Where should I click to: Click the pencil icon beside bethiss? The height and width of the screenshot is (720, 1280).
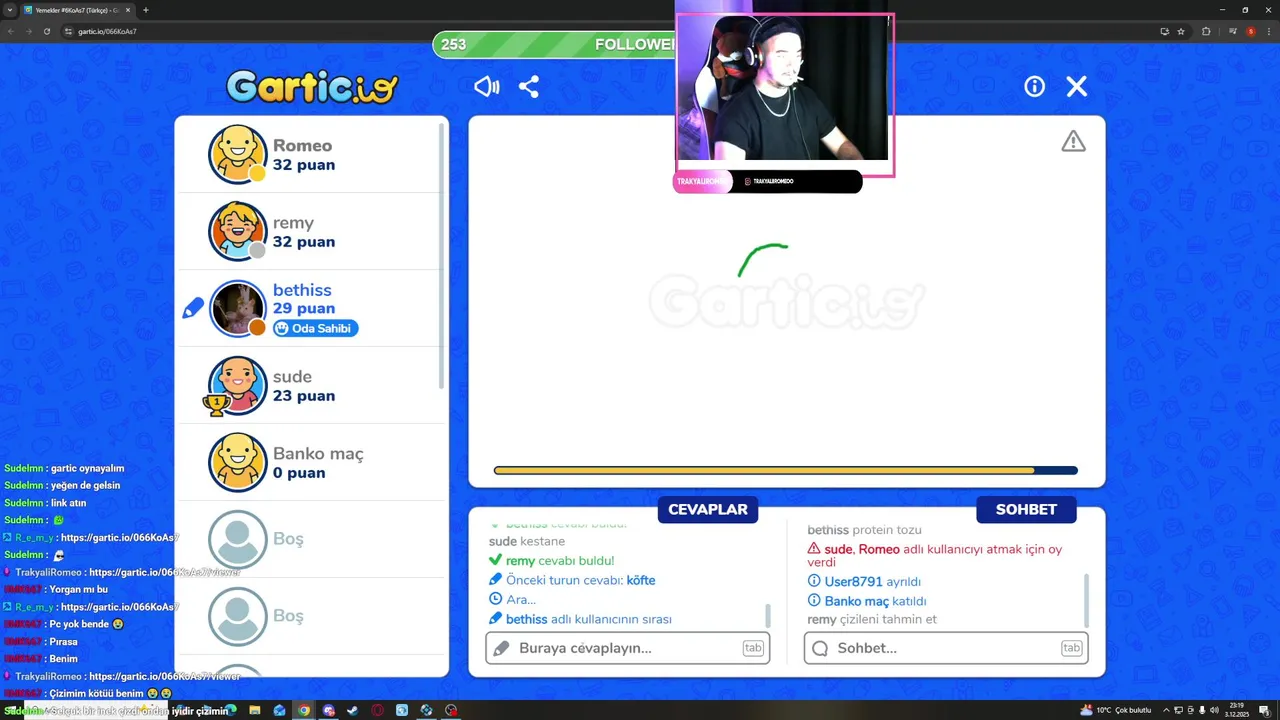tap(193, 309)
